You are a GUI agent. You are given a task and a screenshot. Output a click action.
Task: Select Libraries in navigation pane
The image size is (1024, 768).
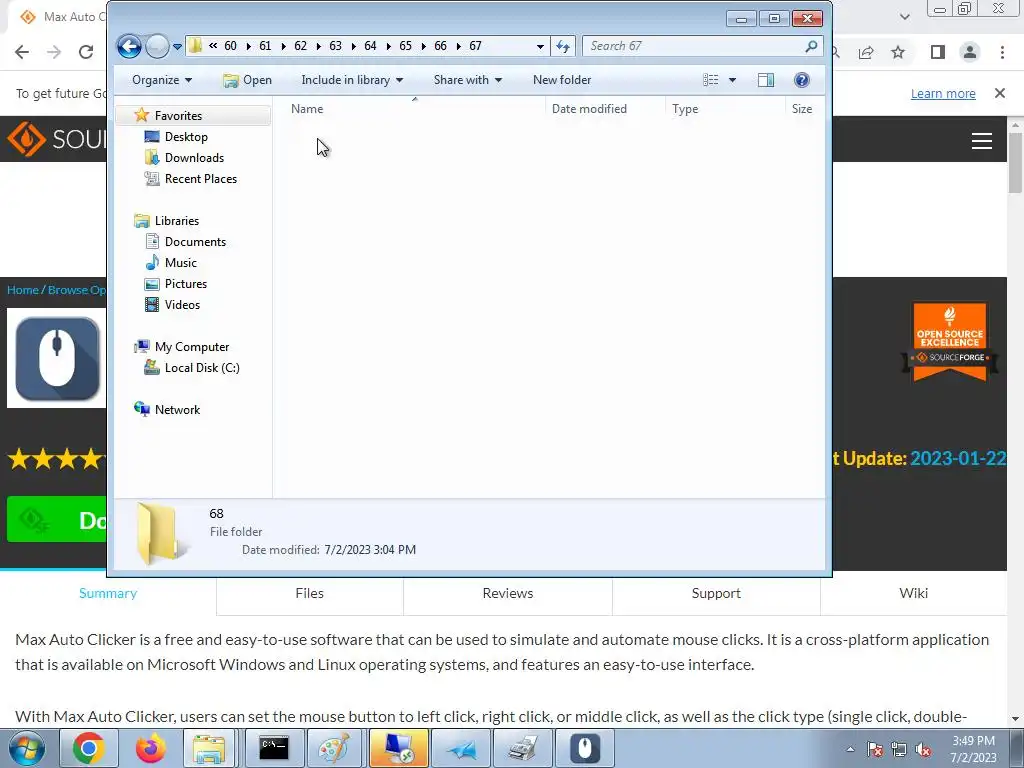click(176, 221)
